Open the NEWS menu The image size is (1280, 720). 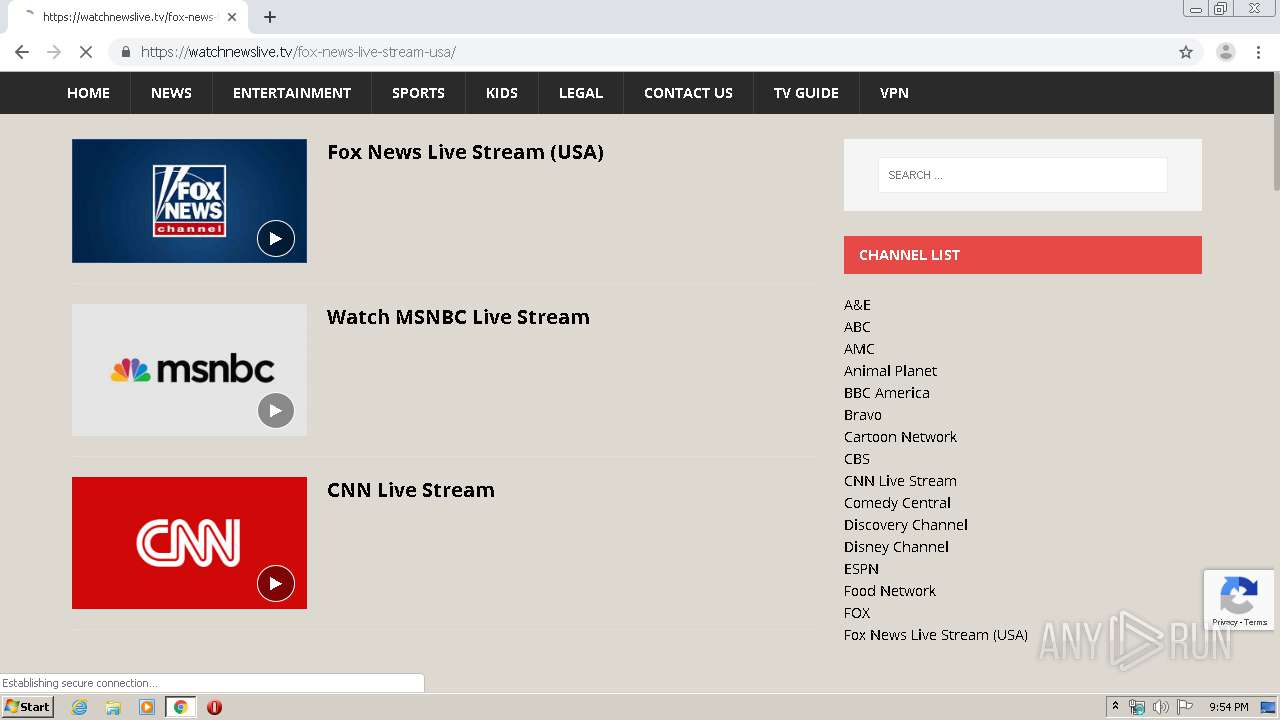coord(171,93)
